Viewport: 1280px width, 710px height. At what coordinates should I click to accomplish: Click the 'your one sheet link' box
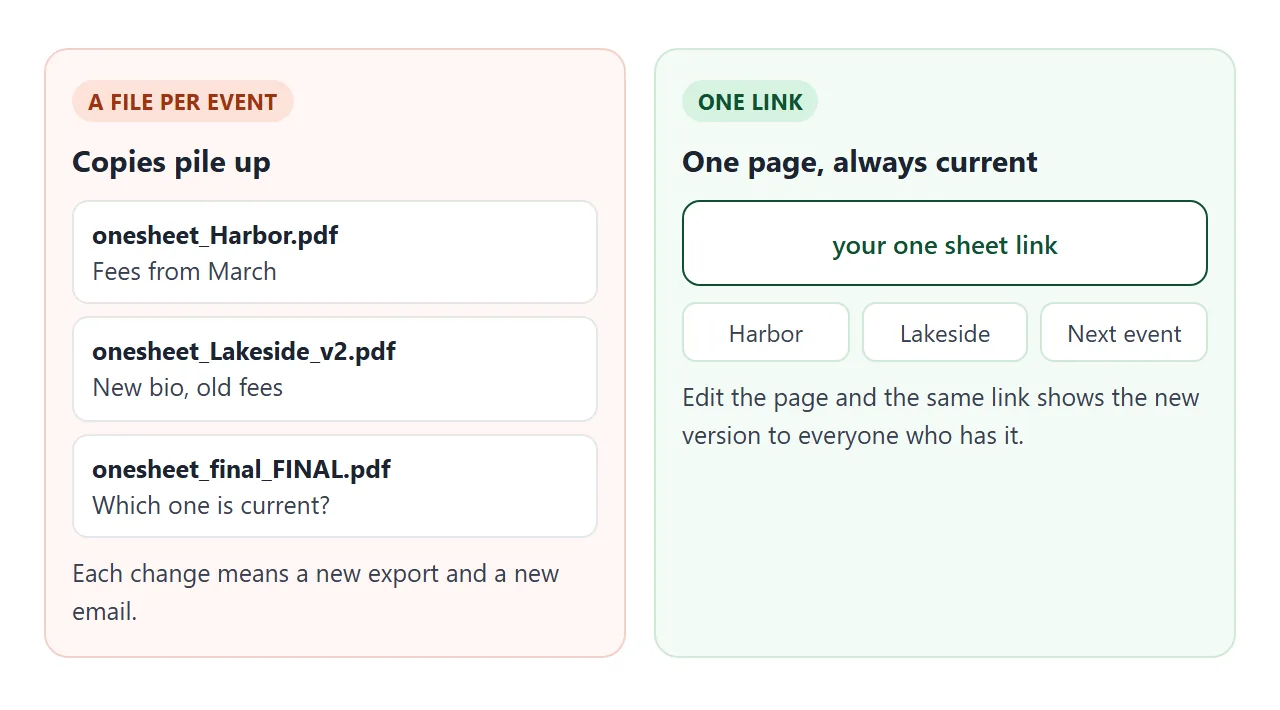point(945,243)
